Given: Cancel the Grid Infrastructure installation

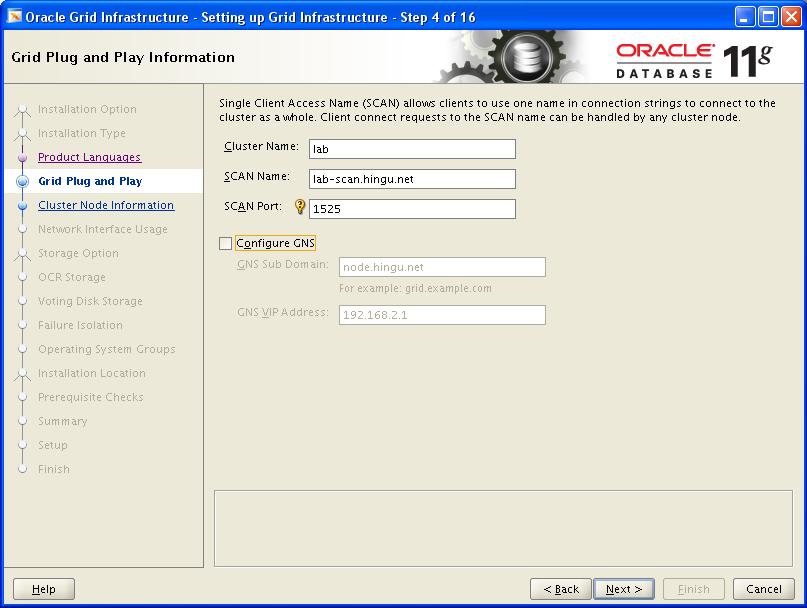Looking at the screenshot, I should pyautogui.click(x=763, y=589).
